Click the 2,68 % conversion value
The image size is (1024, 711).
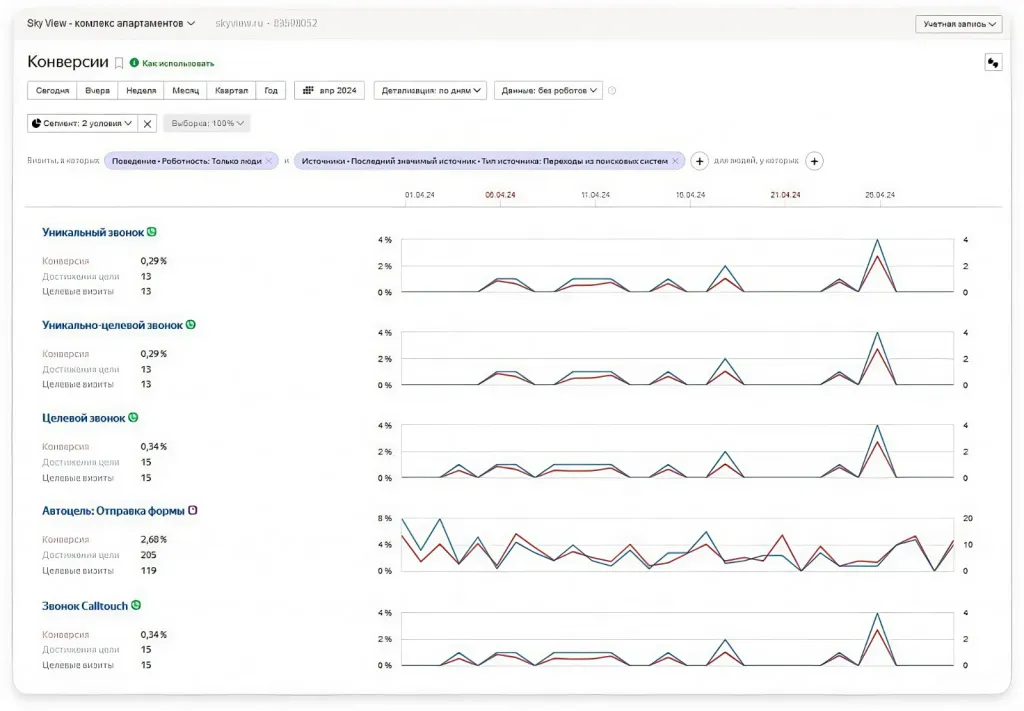153,539
